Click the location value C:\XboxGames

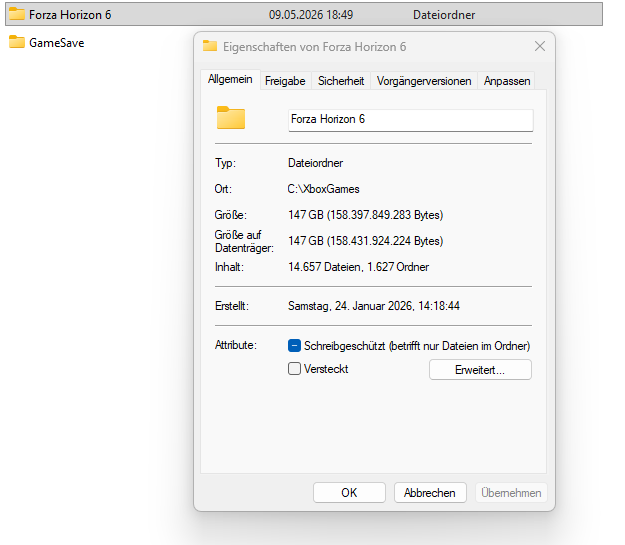pyautogui.click(x=323, y=189)
